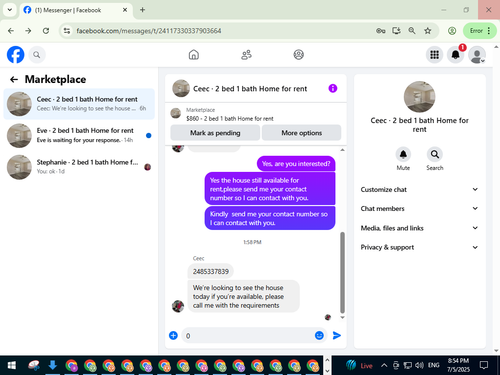Open the purple conversation information icon
Viewport: 500px width, 375px height.
(x=333, y=88)
